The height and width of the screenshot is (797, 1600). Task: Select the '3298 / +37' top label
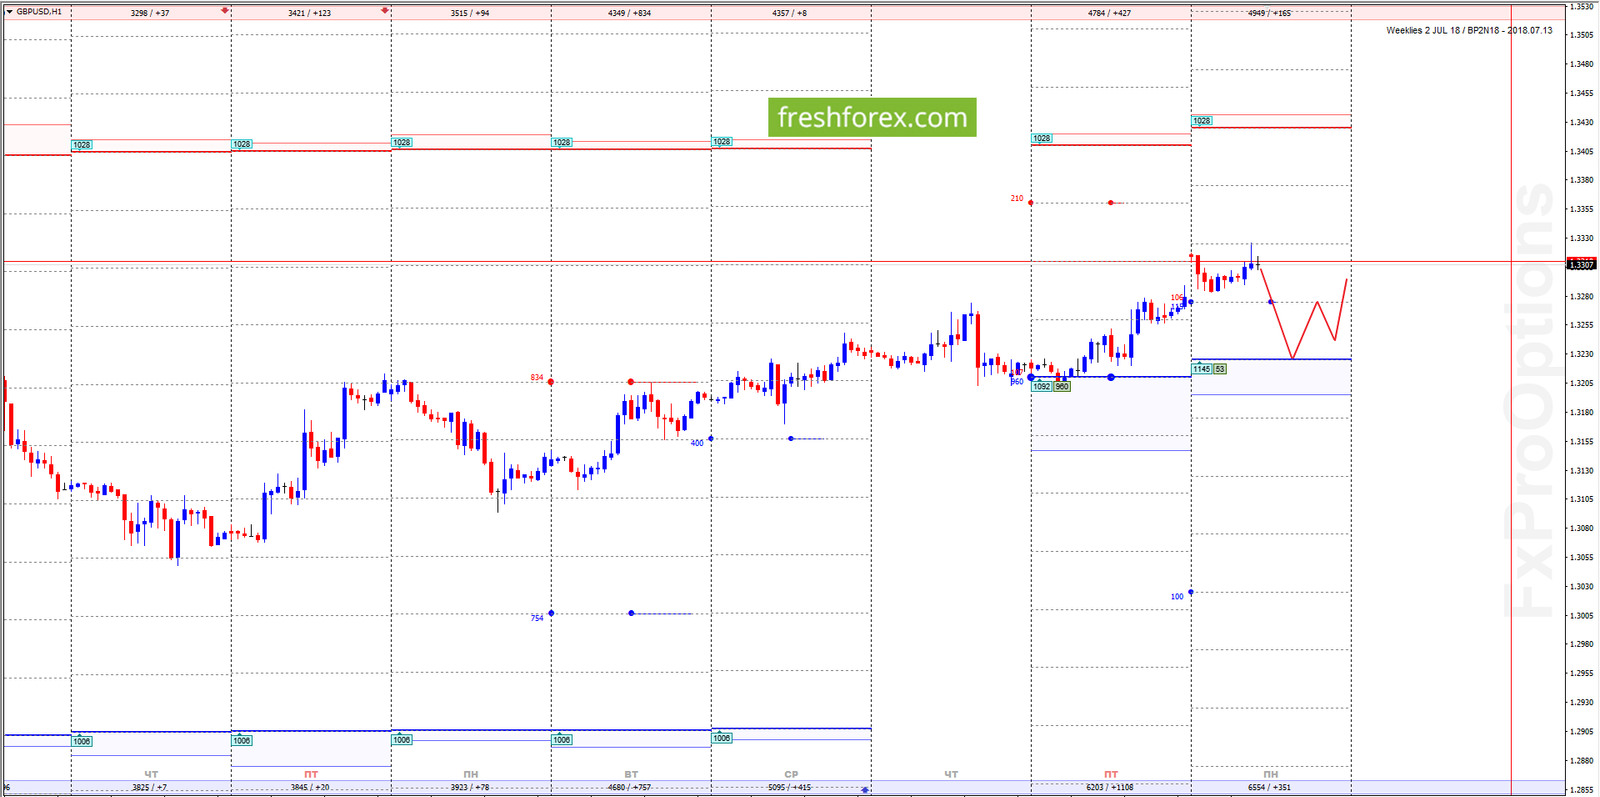[150, 13]
